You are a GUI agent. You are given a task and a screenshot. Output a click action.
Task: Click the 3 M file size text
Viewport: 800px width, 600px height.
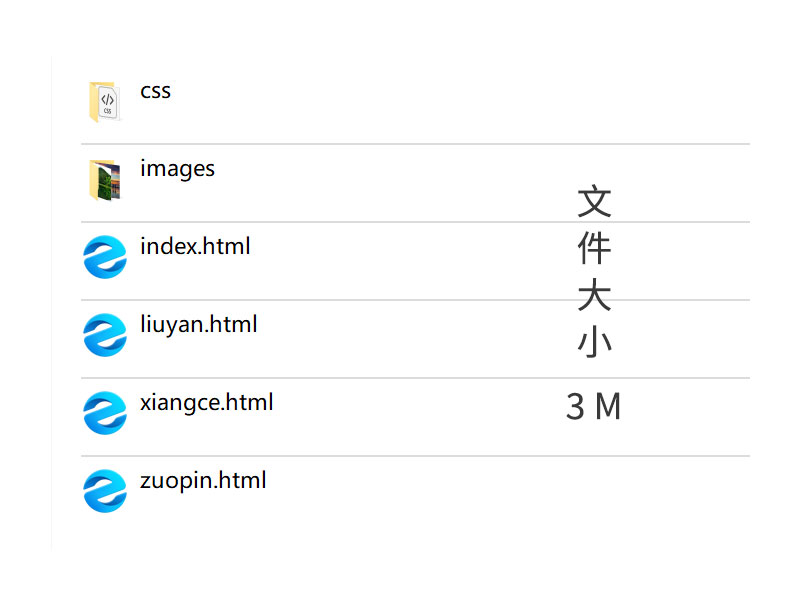coord(594,407)
